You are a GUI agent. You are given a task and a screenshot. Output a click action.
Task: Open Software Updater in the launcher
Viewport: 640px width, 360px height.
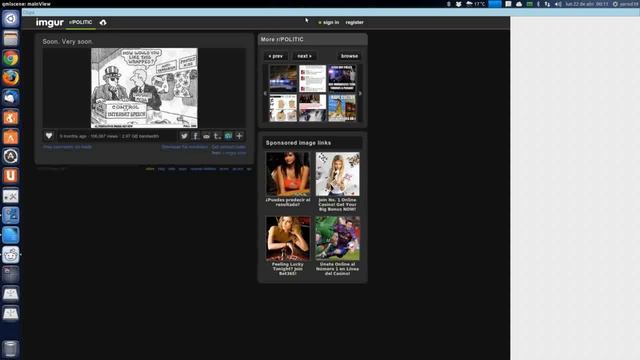(x=11, y=156)
